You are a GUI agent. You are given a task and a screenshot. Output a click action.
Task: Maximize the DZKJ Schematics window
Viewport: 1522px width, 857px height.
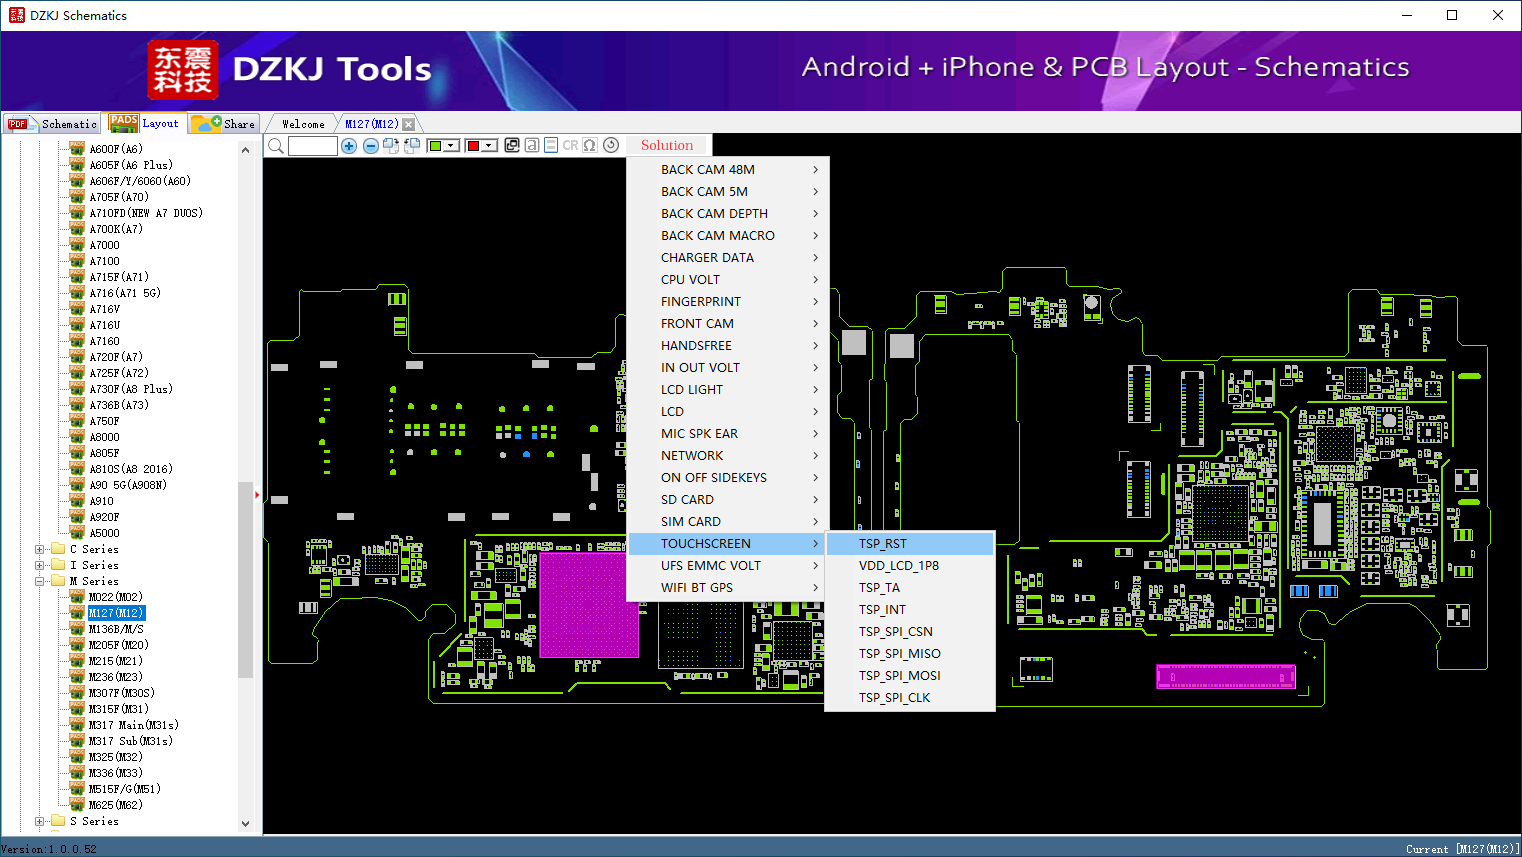[1452, 15]
